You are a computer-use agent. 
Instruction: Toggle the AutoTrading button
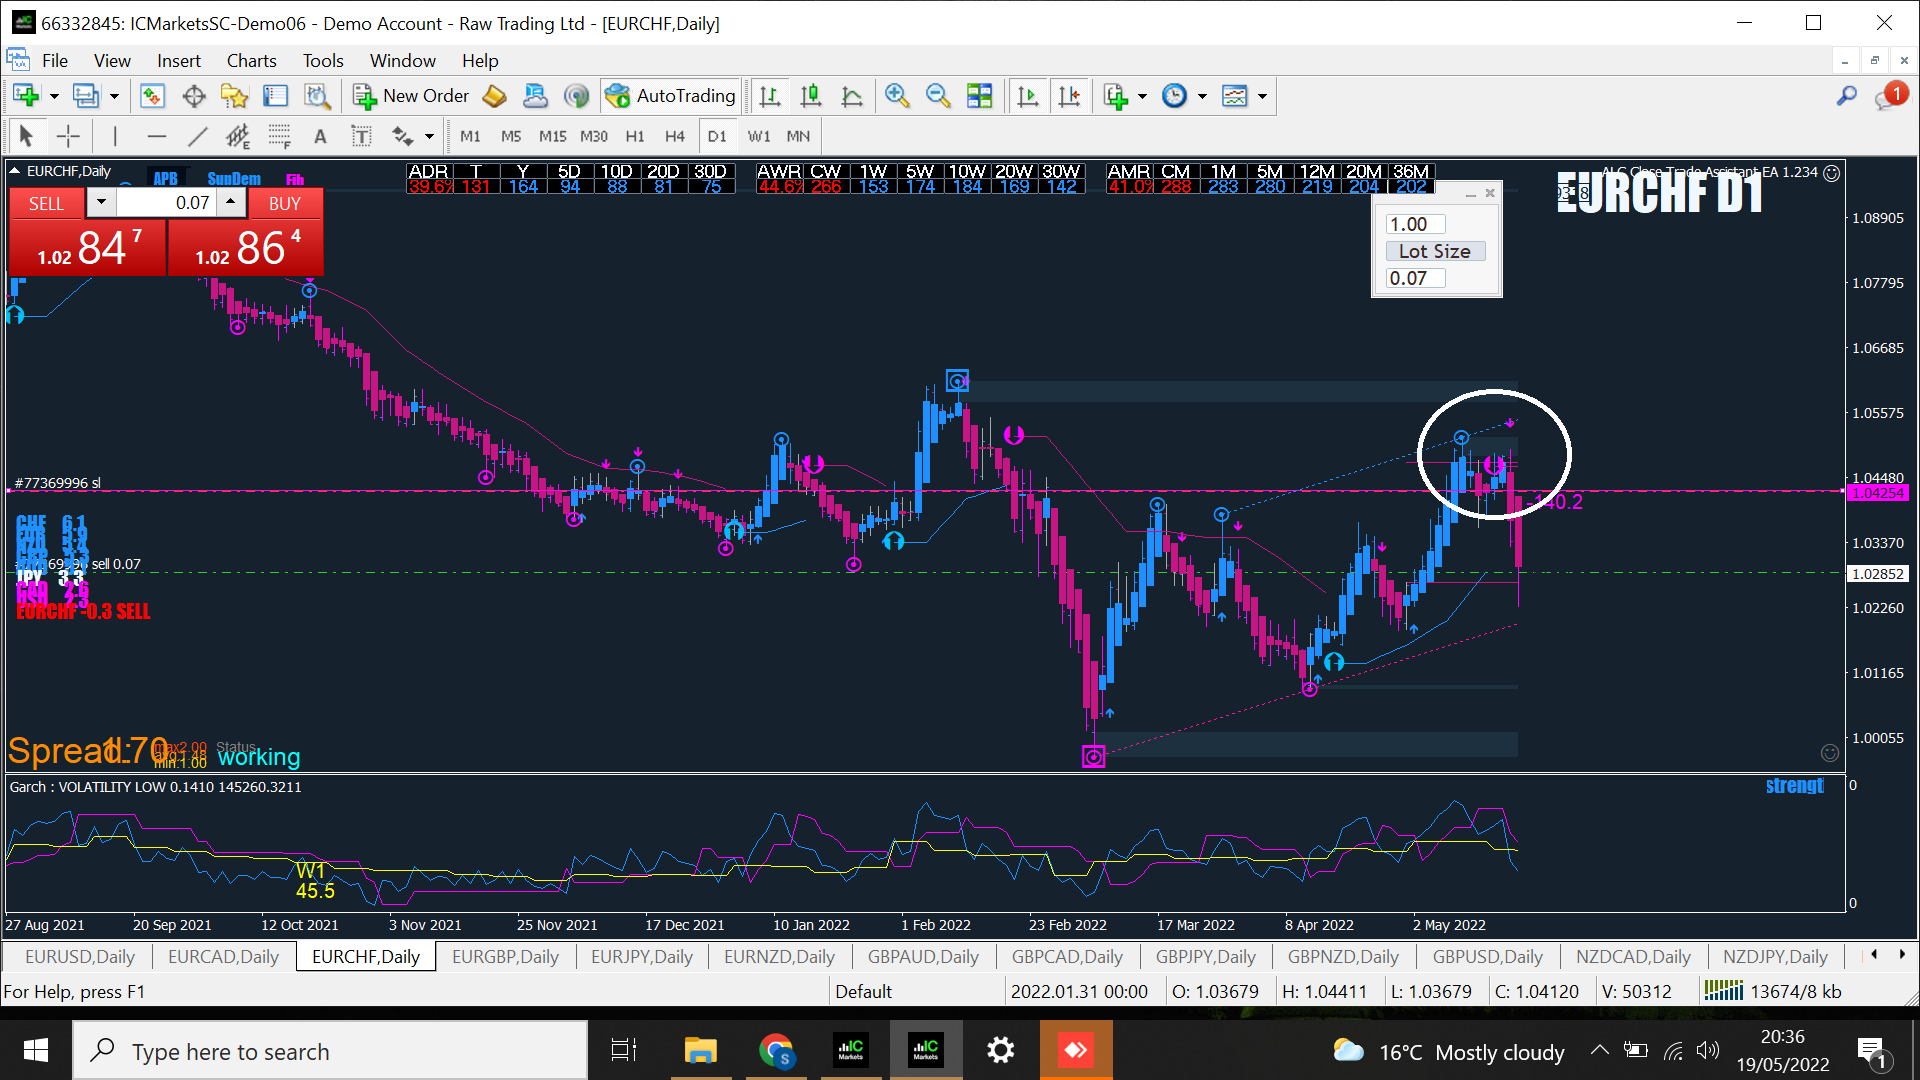pos(672,96)
